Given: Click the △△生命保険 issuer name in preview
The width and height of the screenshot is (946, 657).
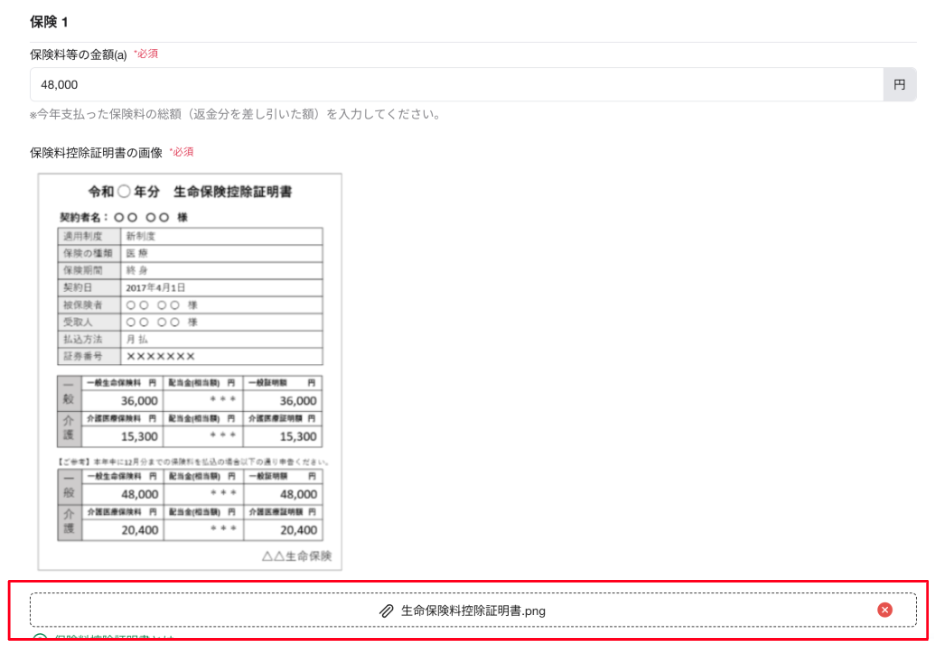Looking at the screenshot, I should [296, 556].
